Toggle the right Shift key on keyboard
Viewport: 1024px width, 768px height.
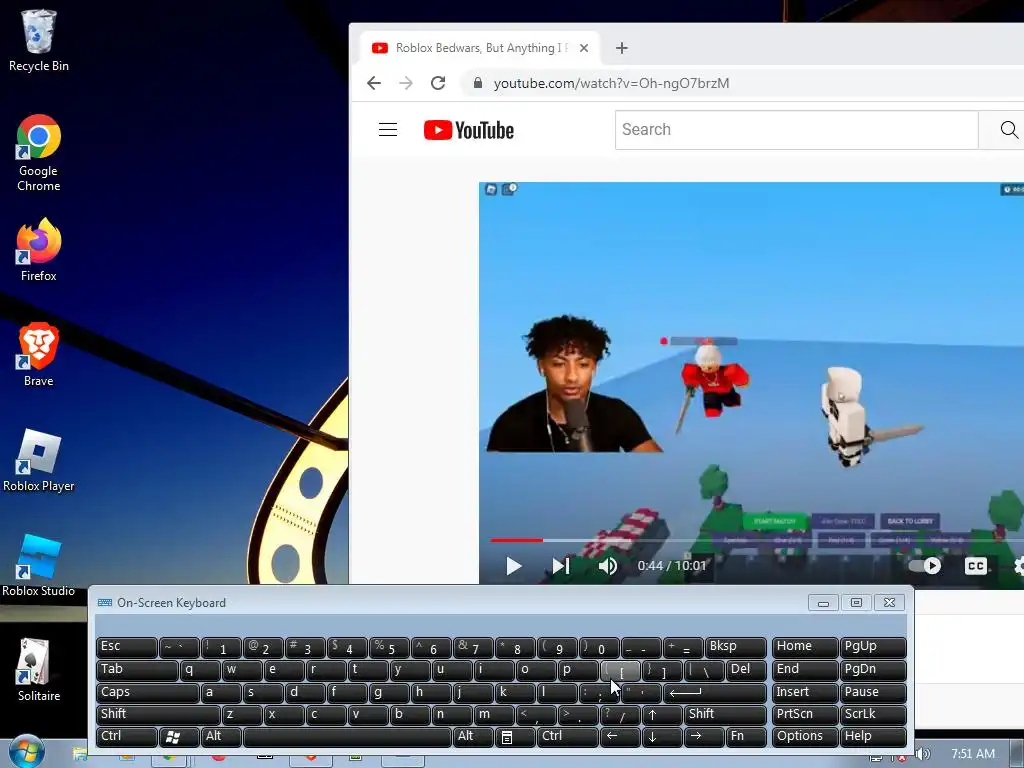[725, 714]
